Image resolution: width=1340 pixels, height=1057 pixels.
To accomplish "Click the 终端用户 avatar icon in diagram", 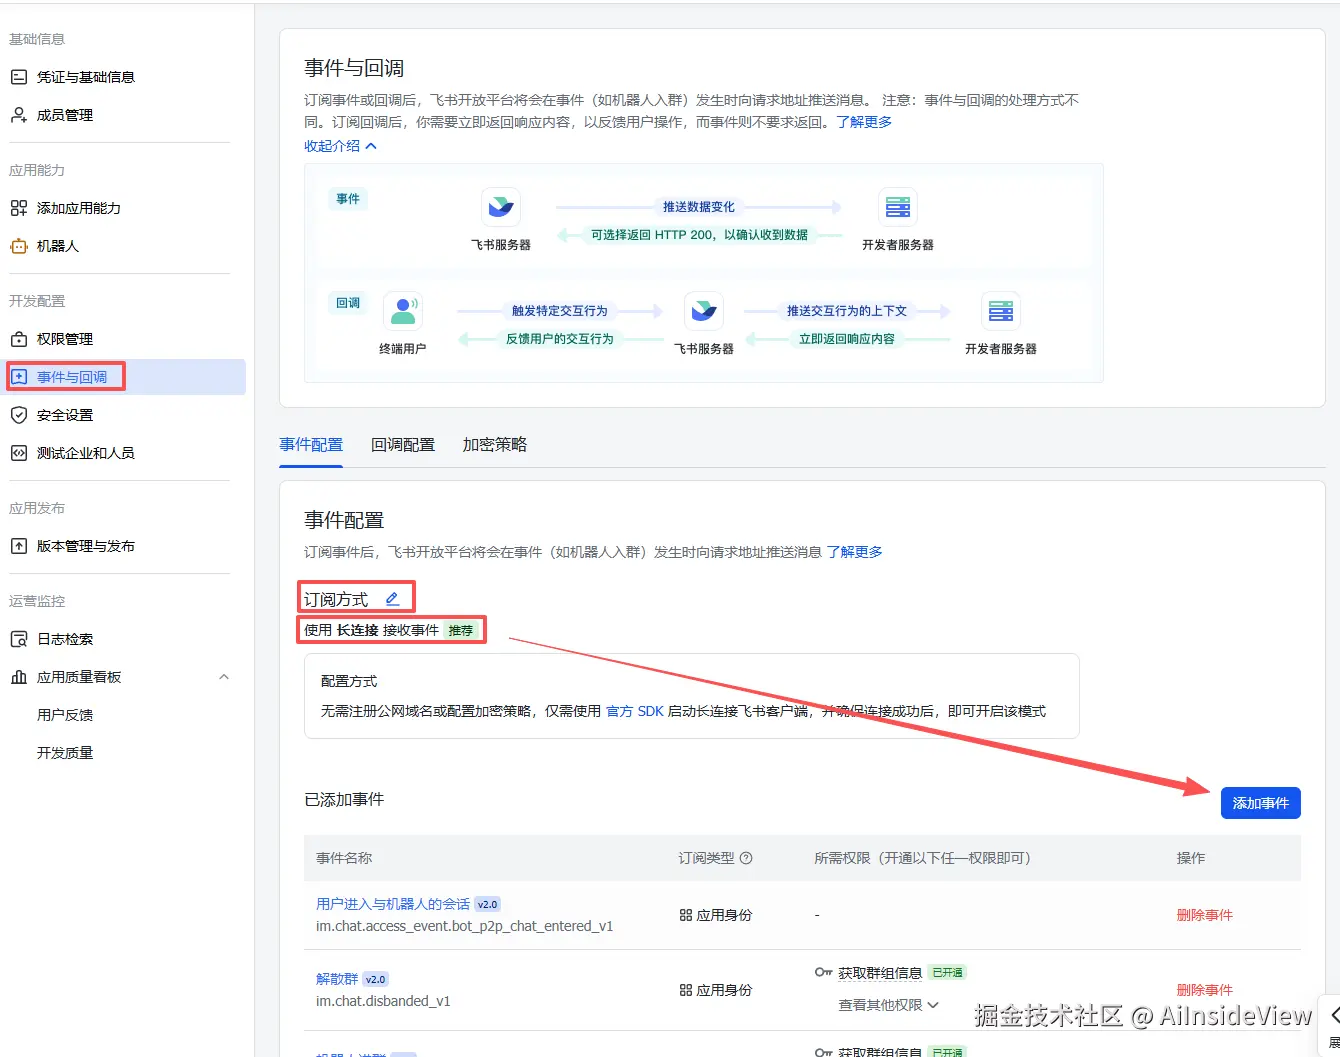I will tap(403, 311).
